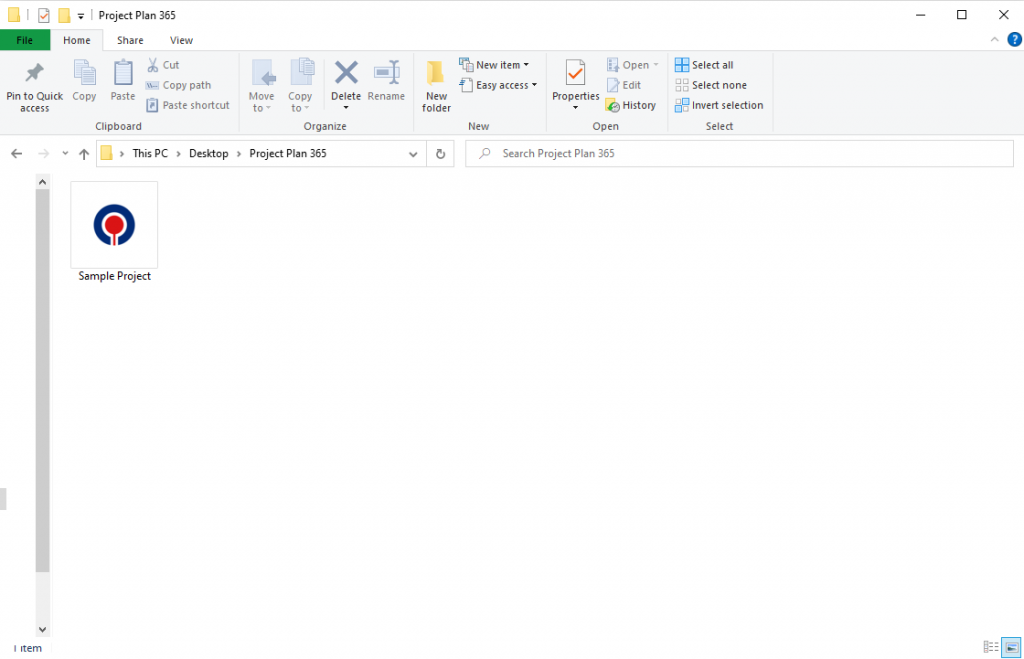The height and width of the screenshot is (659, 1024).
Task: Click Invert selection
Action: [719, 105]
